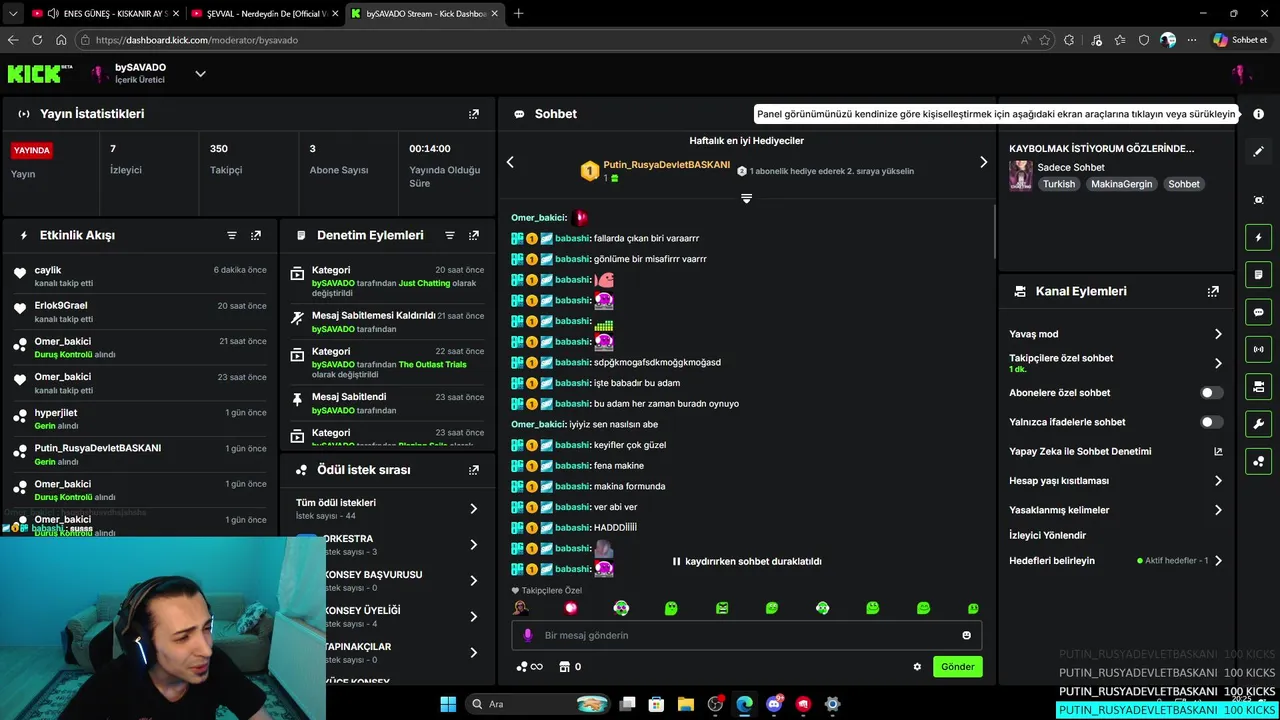Expand Tüm ödül istekleri row
The image size is (1280, 720).
pyautogui.click(x=387, y=508)
